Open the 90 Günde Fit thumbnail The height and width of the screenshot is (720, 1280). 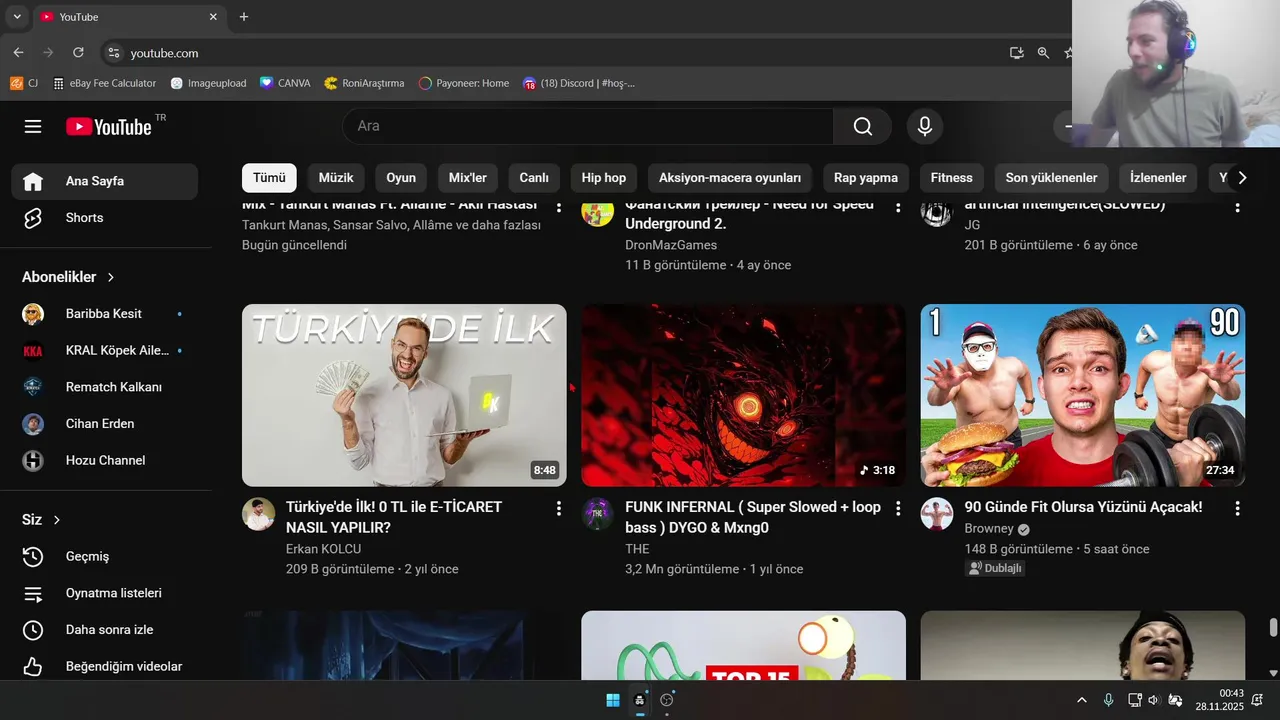click(1083, 395)
